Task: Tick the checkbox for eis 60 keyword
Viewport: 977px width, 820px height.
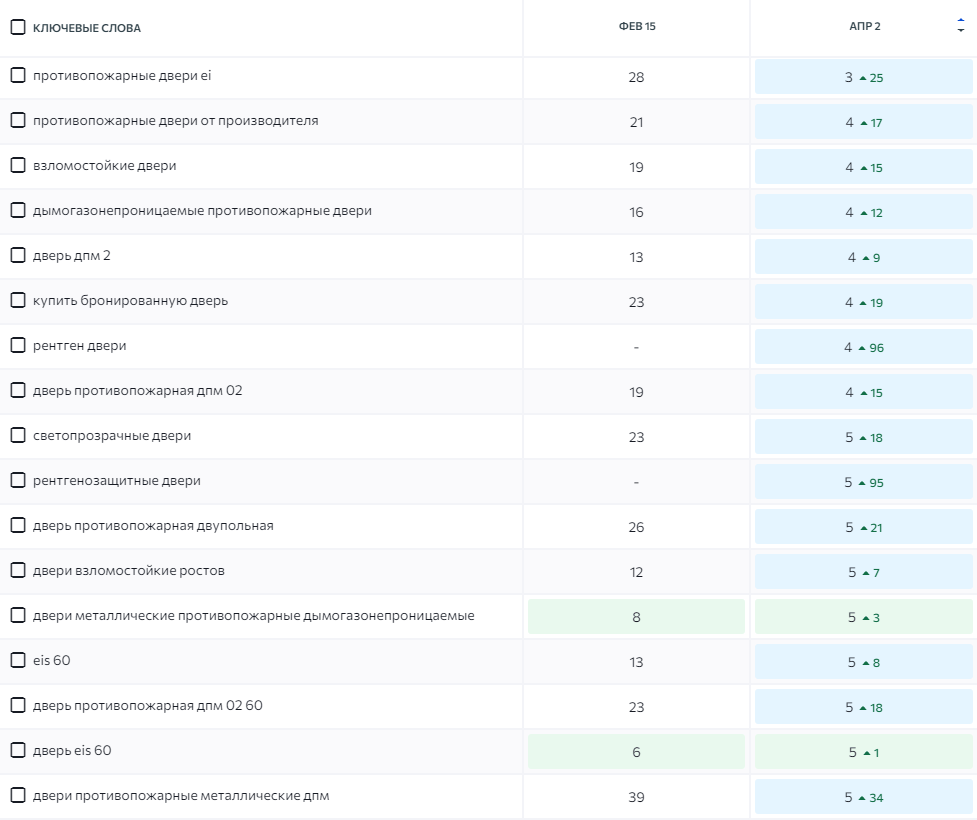Action: tap(18, 660)
